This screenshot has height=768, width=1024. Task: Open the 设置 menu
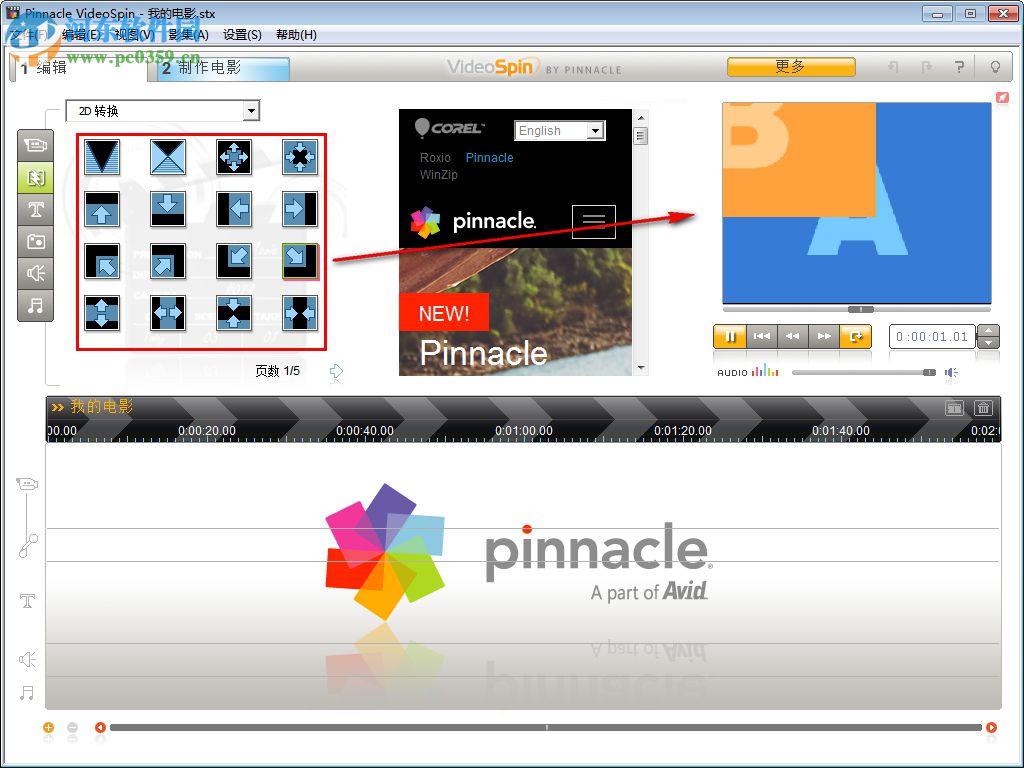click(x=242, y=34)
